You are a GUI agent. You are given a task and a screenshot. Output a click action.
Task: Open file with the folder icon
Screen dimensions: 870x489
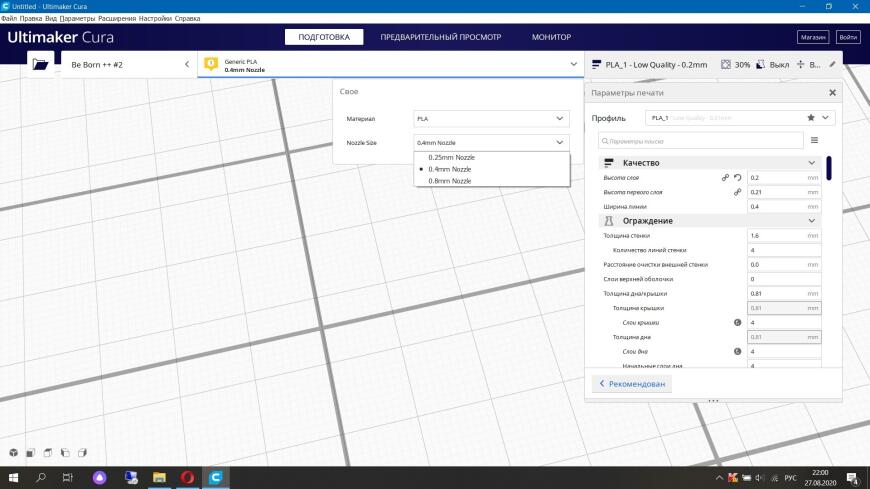click(41, 64)
